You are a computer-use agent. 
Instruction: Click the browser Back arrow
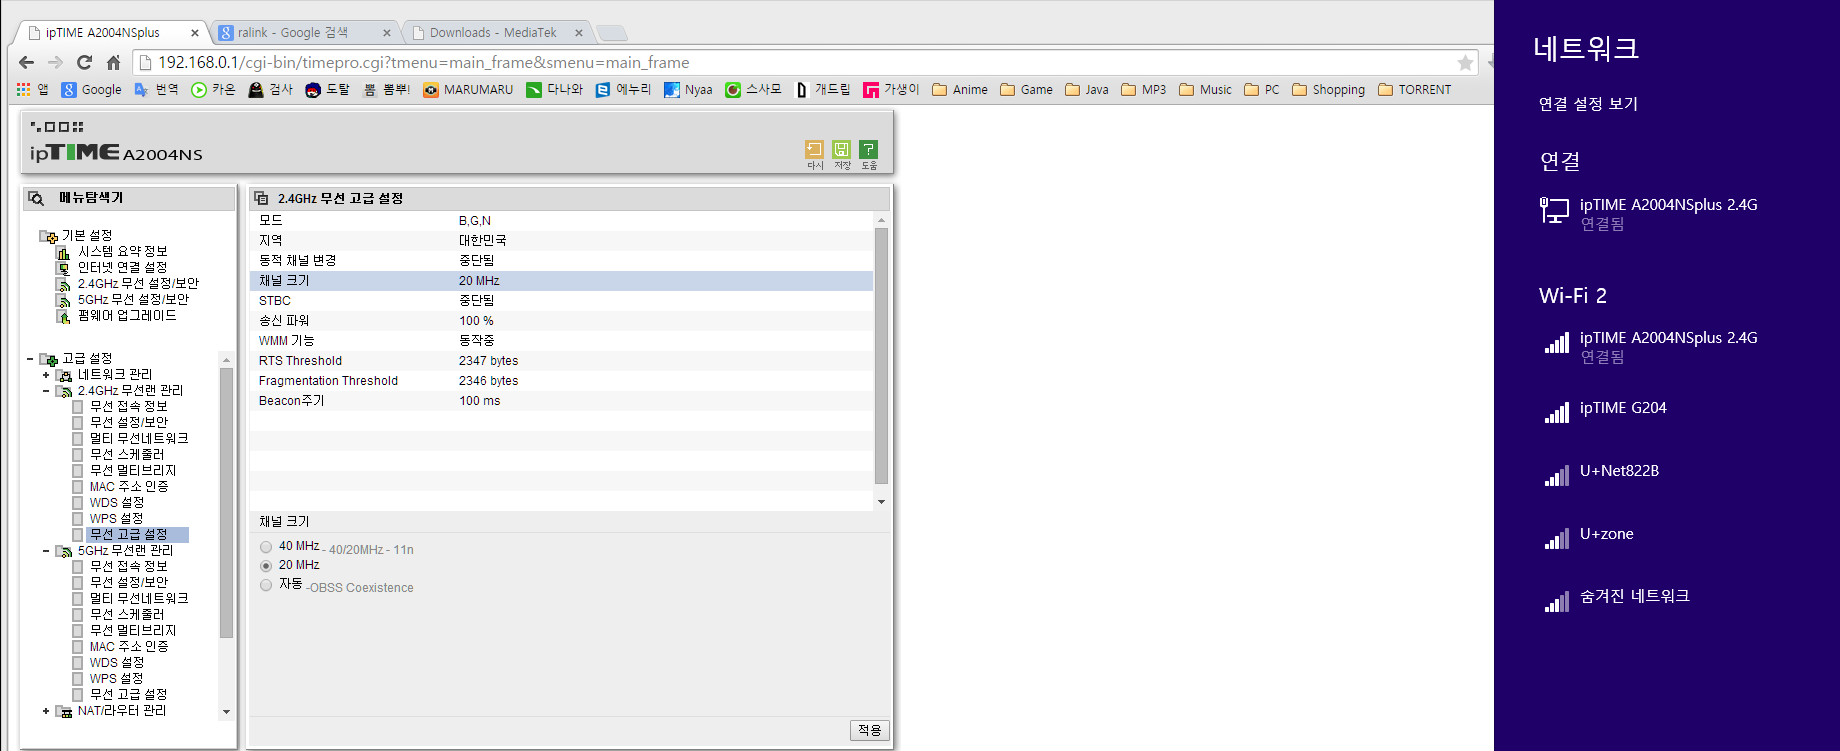coord(27,62)
